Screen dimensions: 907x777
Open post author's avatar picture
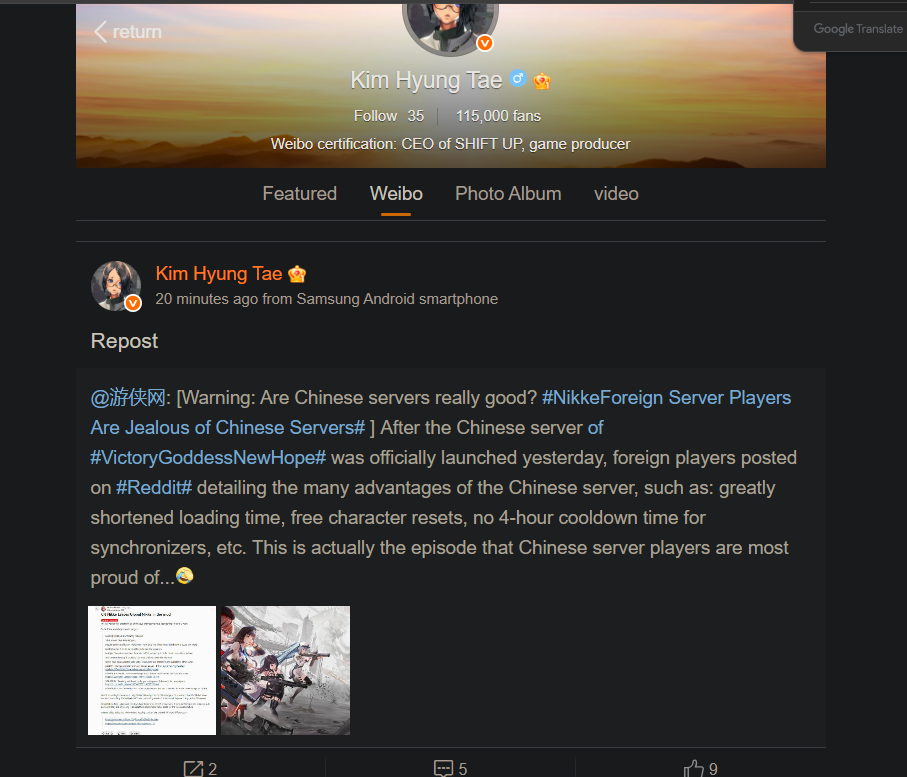(x=116, y=286)
